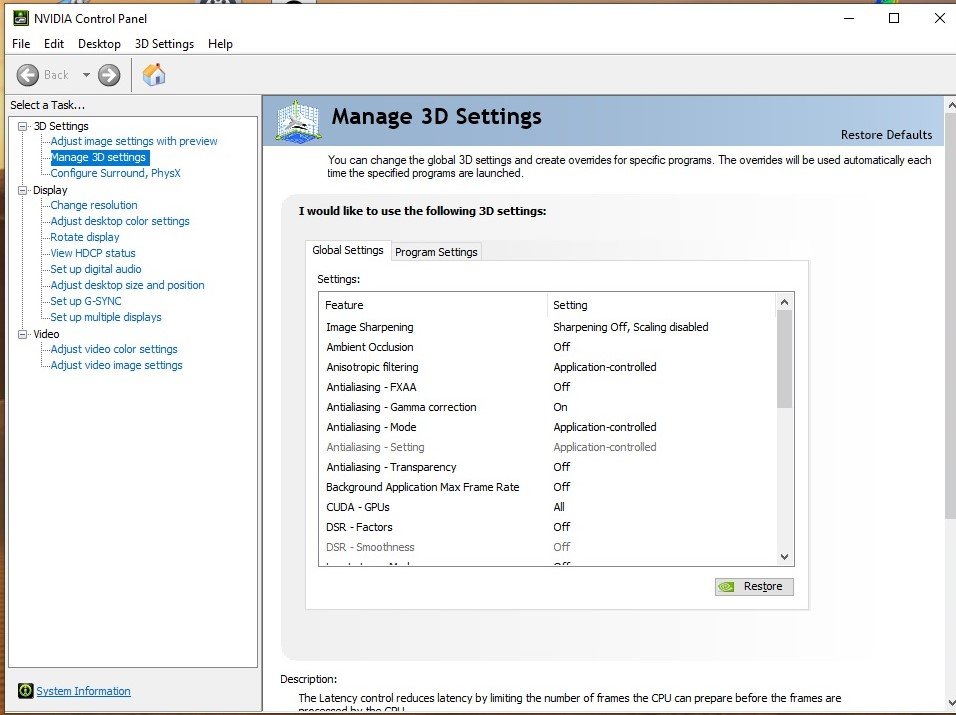Viewport: 956px width, 715px height.
Task: Open Set up G-SYNC
Action: pos(85,301)
